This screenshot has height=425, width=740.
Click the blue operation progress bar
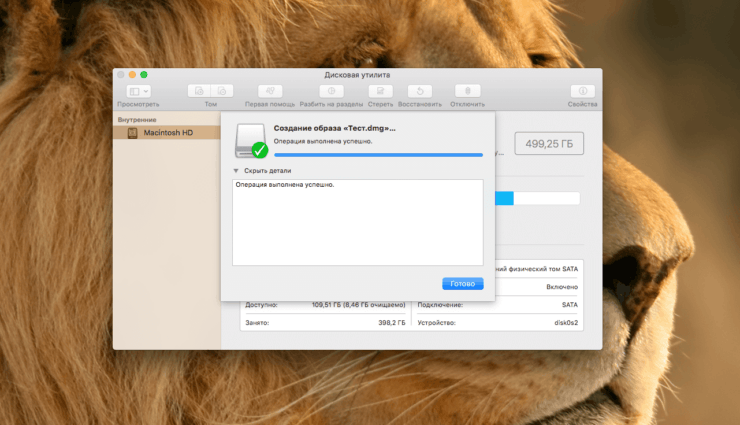[x=378, y=155]
